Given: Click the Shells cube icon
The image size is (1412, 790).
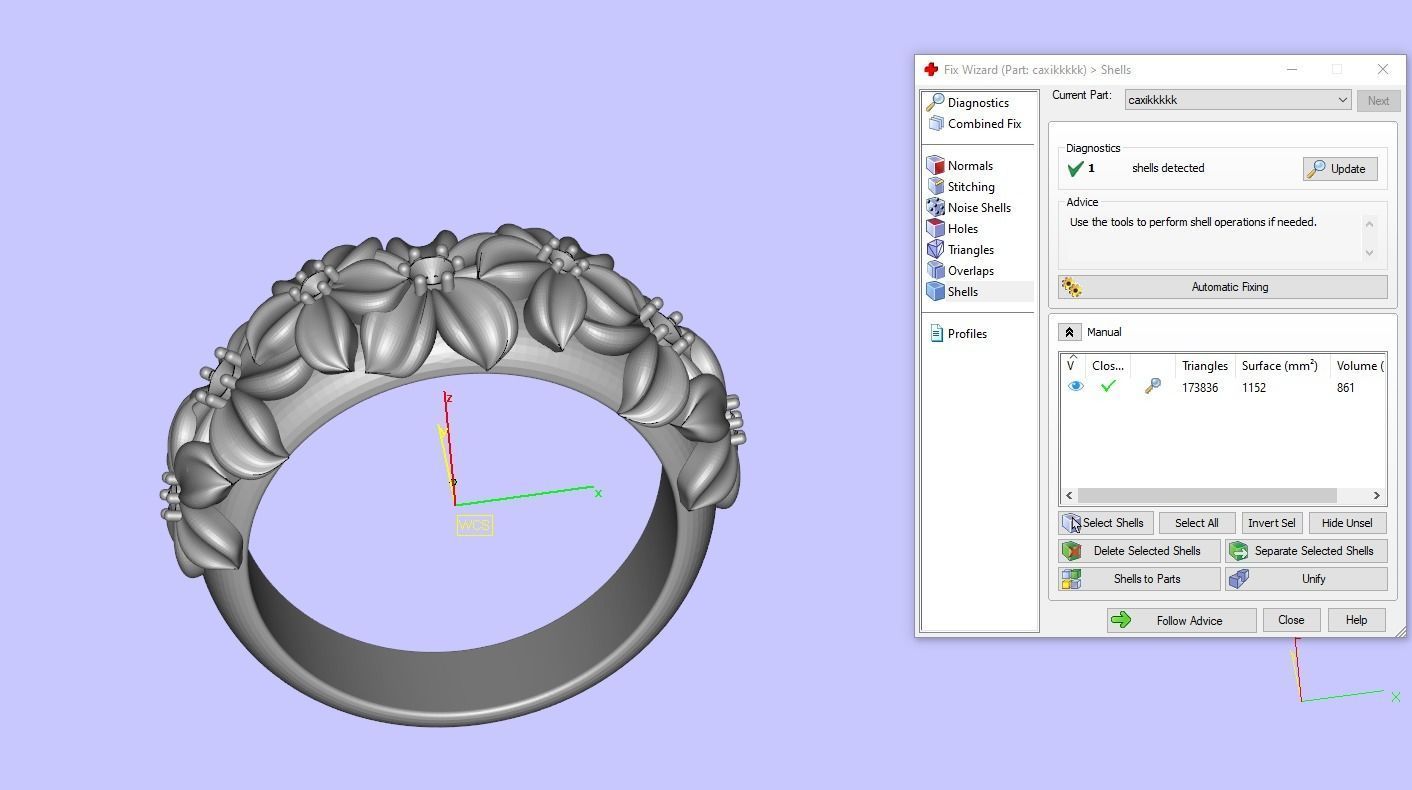Looking at the screenshot, I should pos(936,292).
